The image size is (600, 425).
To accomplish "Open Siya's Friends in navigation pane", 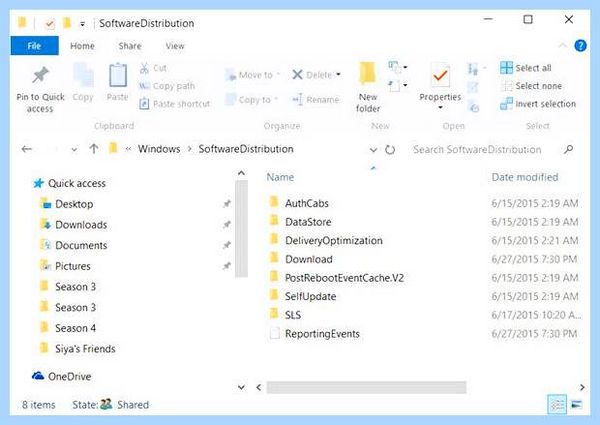I will click(x=78, y=349).
